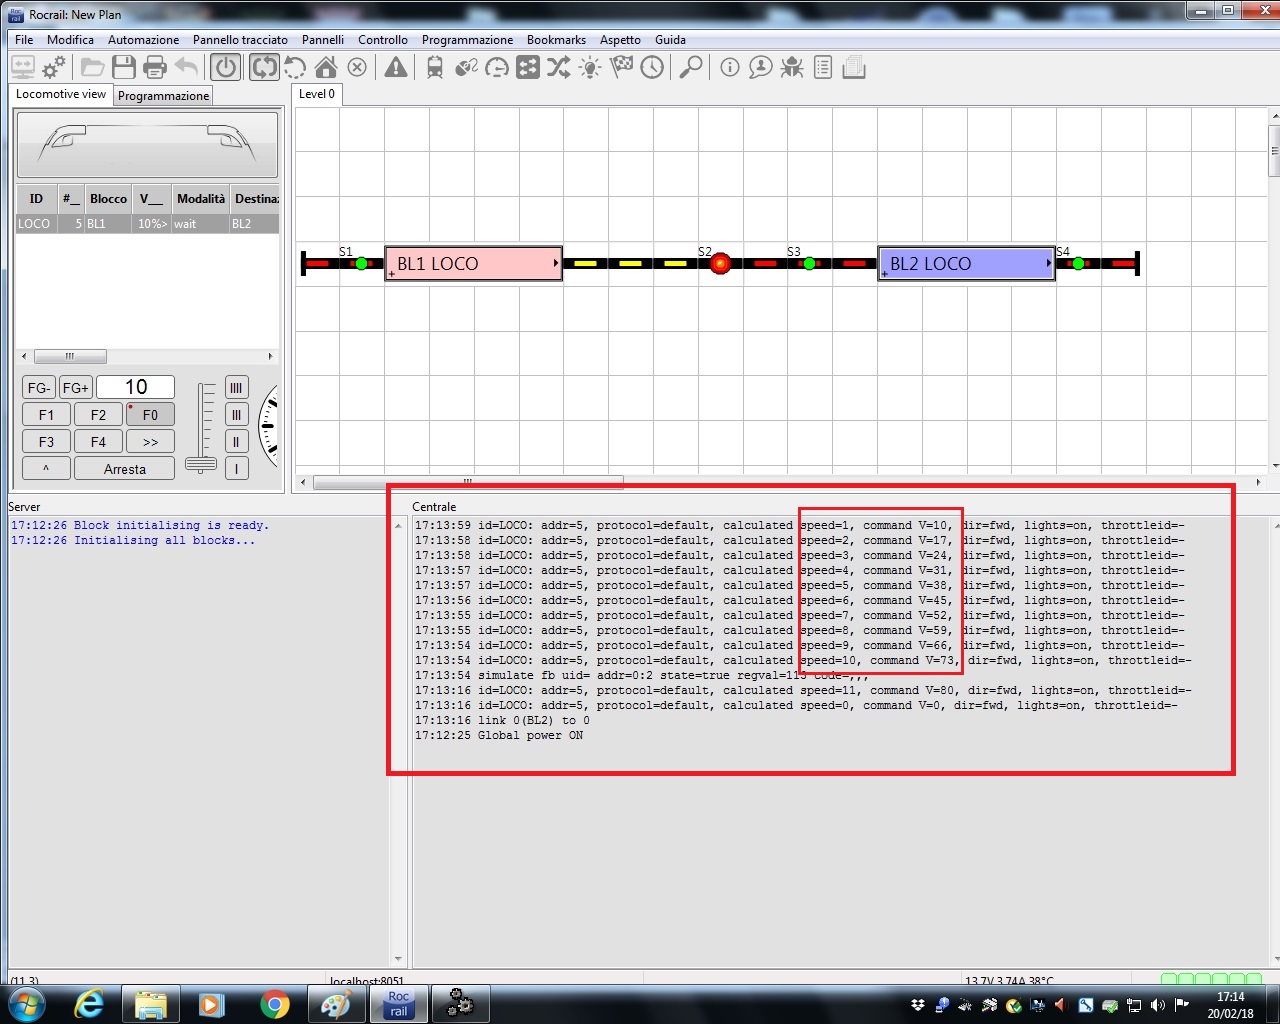The width and height of the screenshot is (1280, 1024).
Task: Click the save diskette icon
Action: point(124,68)
